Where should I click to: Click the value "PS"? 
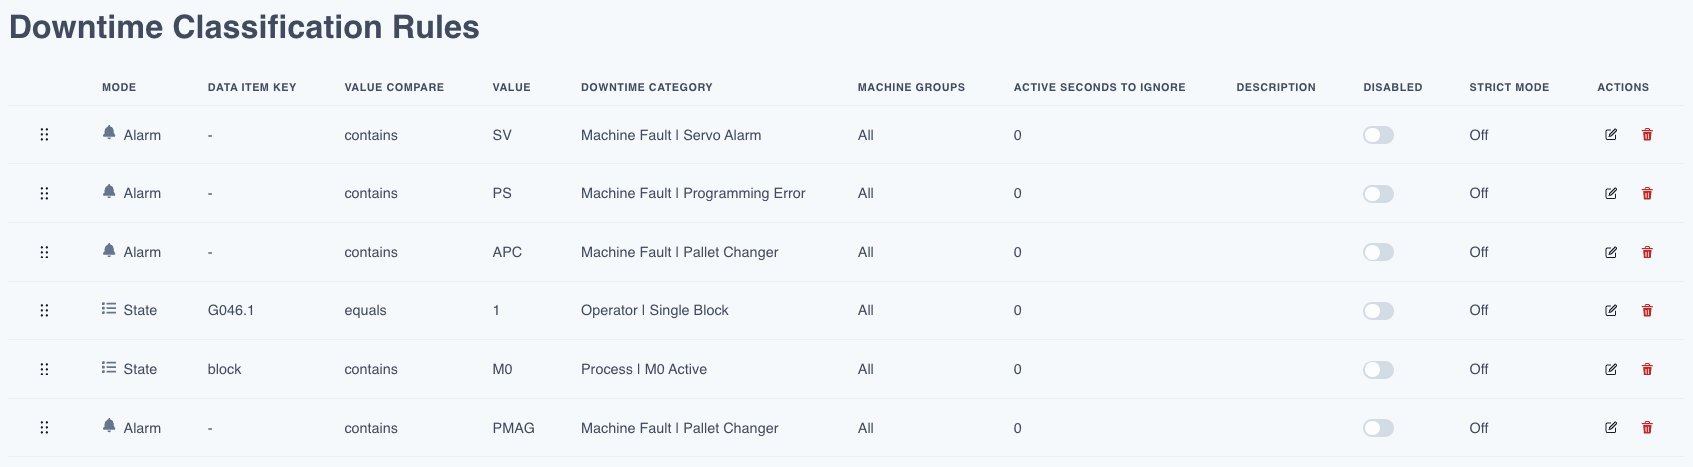[x=502, y=193]
